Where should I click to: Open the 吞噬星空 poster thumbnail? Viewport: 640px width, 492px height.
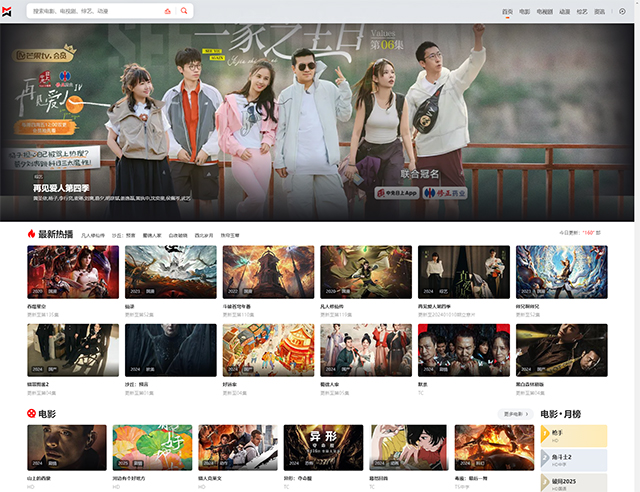[73, 272]
